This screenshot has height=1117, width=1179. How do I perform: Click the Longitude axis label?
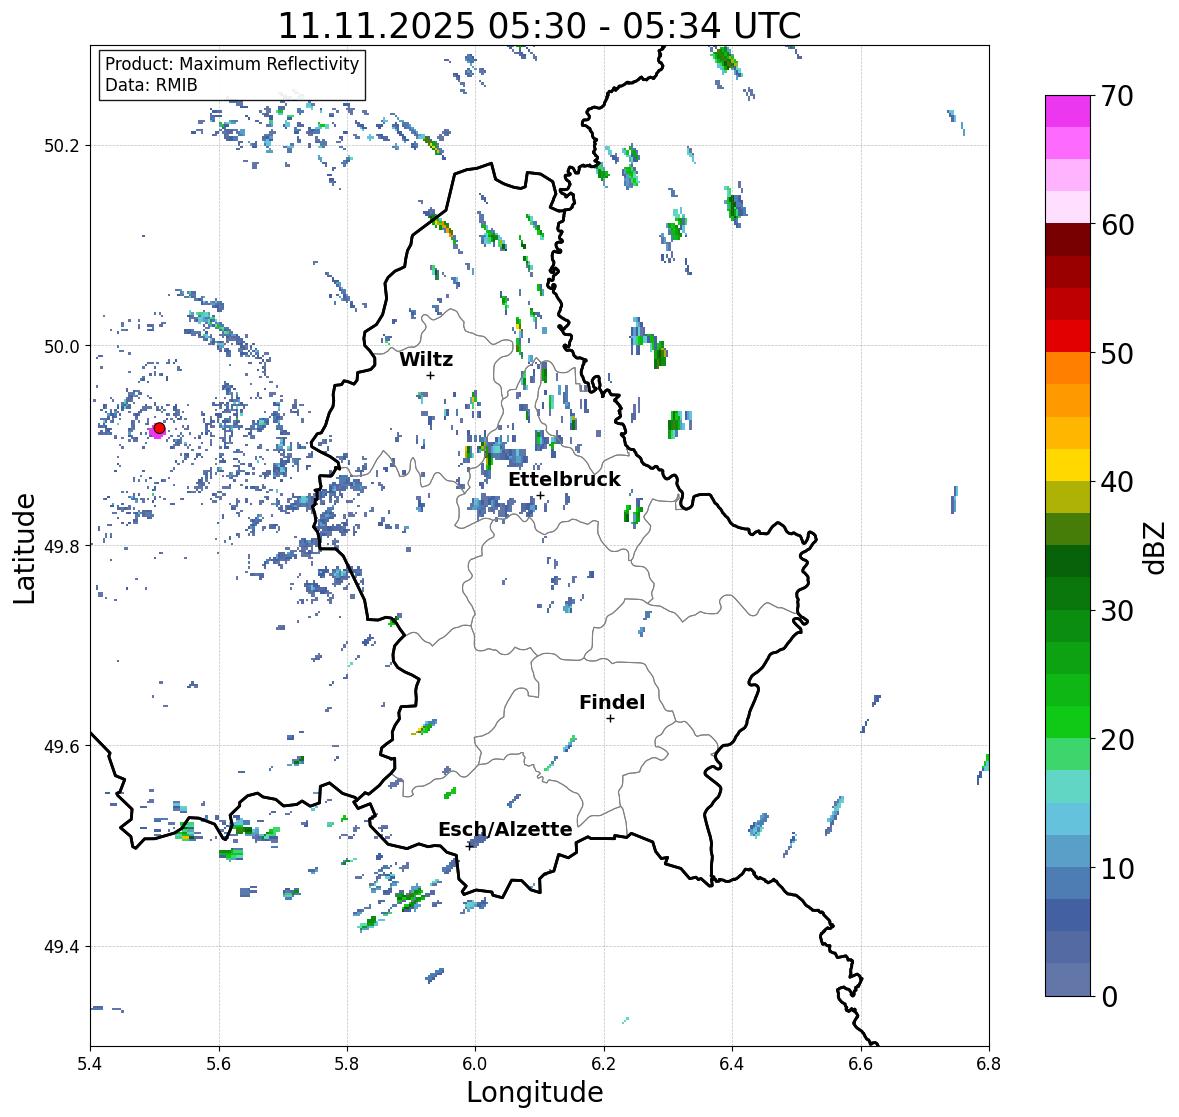point(535,1092)
